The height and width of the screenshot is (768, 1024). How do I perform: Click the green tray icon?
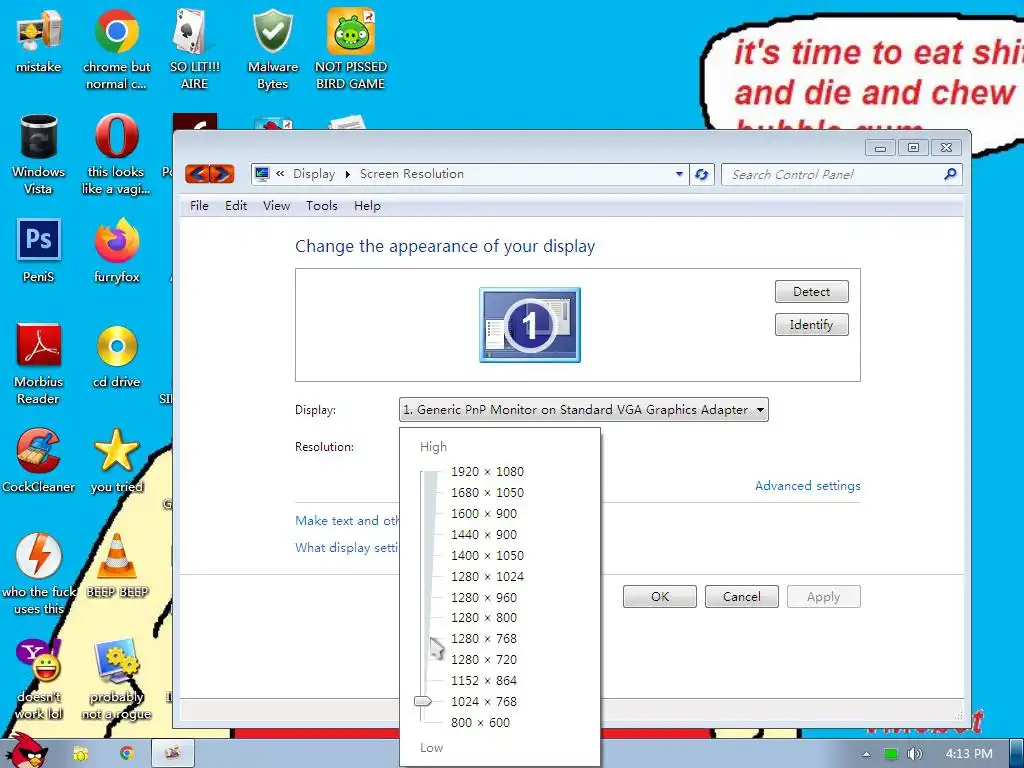(891, 754)
